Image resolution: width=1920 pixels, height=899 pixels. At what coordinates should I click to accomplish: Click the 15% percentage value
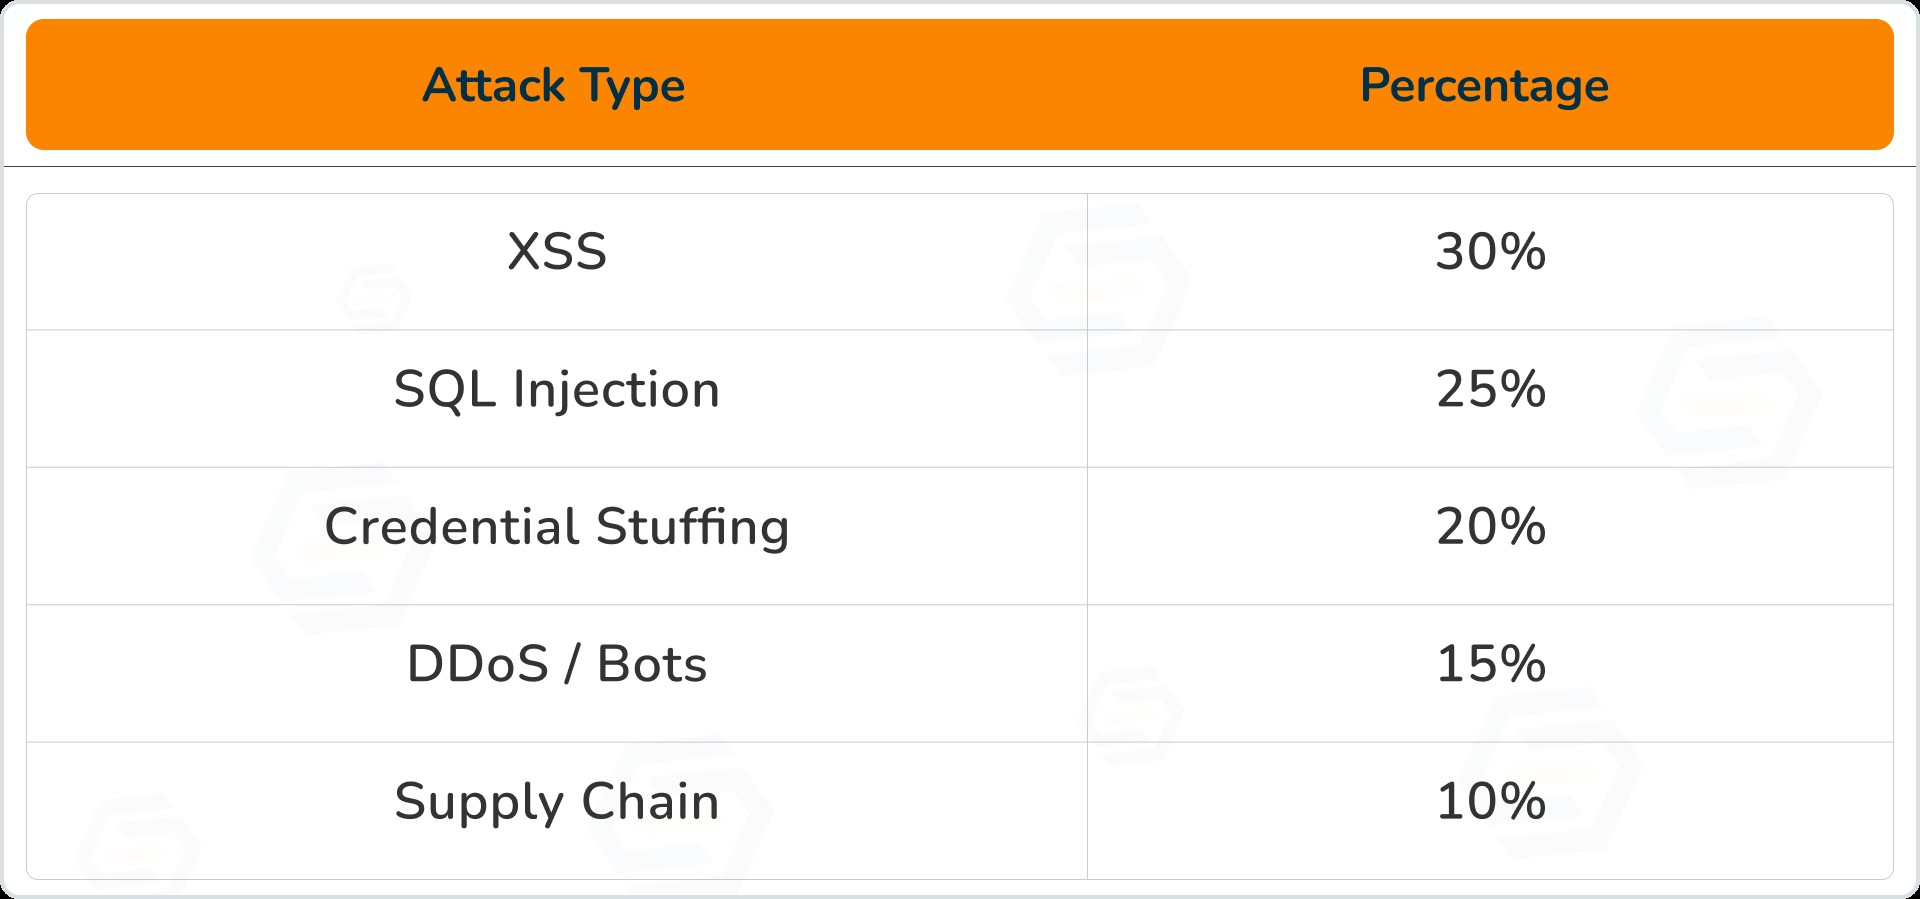pos(1491,665)
